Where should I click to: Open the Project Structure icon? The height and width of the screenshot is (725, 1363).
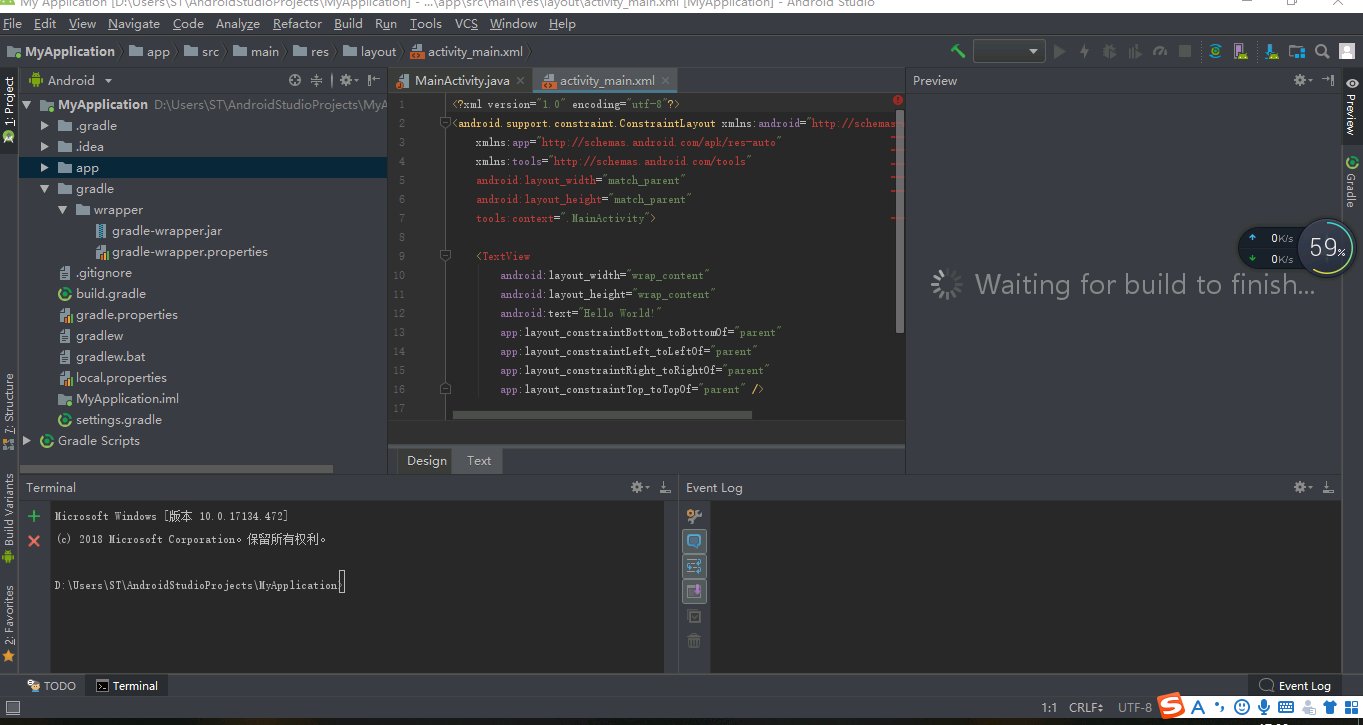(x=1297, y=51)
